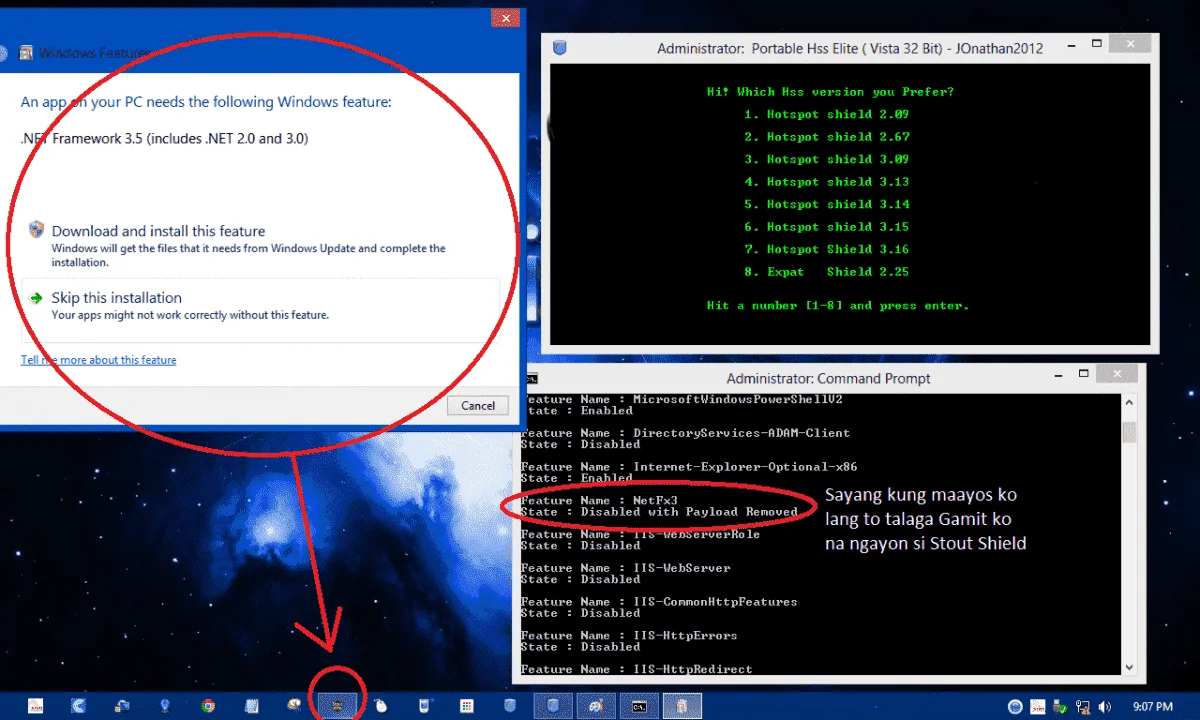The width and height of the screenshot is (1200, 720).
Task: Click 'Hi! Which Hss version you Prefer?' heading
Action: pyautogui.click(x=830, y=92)
